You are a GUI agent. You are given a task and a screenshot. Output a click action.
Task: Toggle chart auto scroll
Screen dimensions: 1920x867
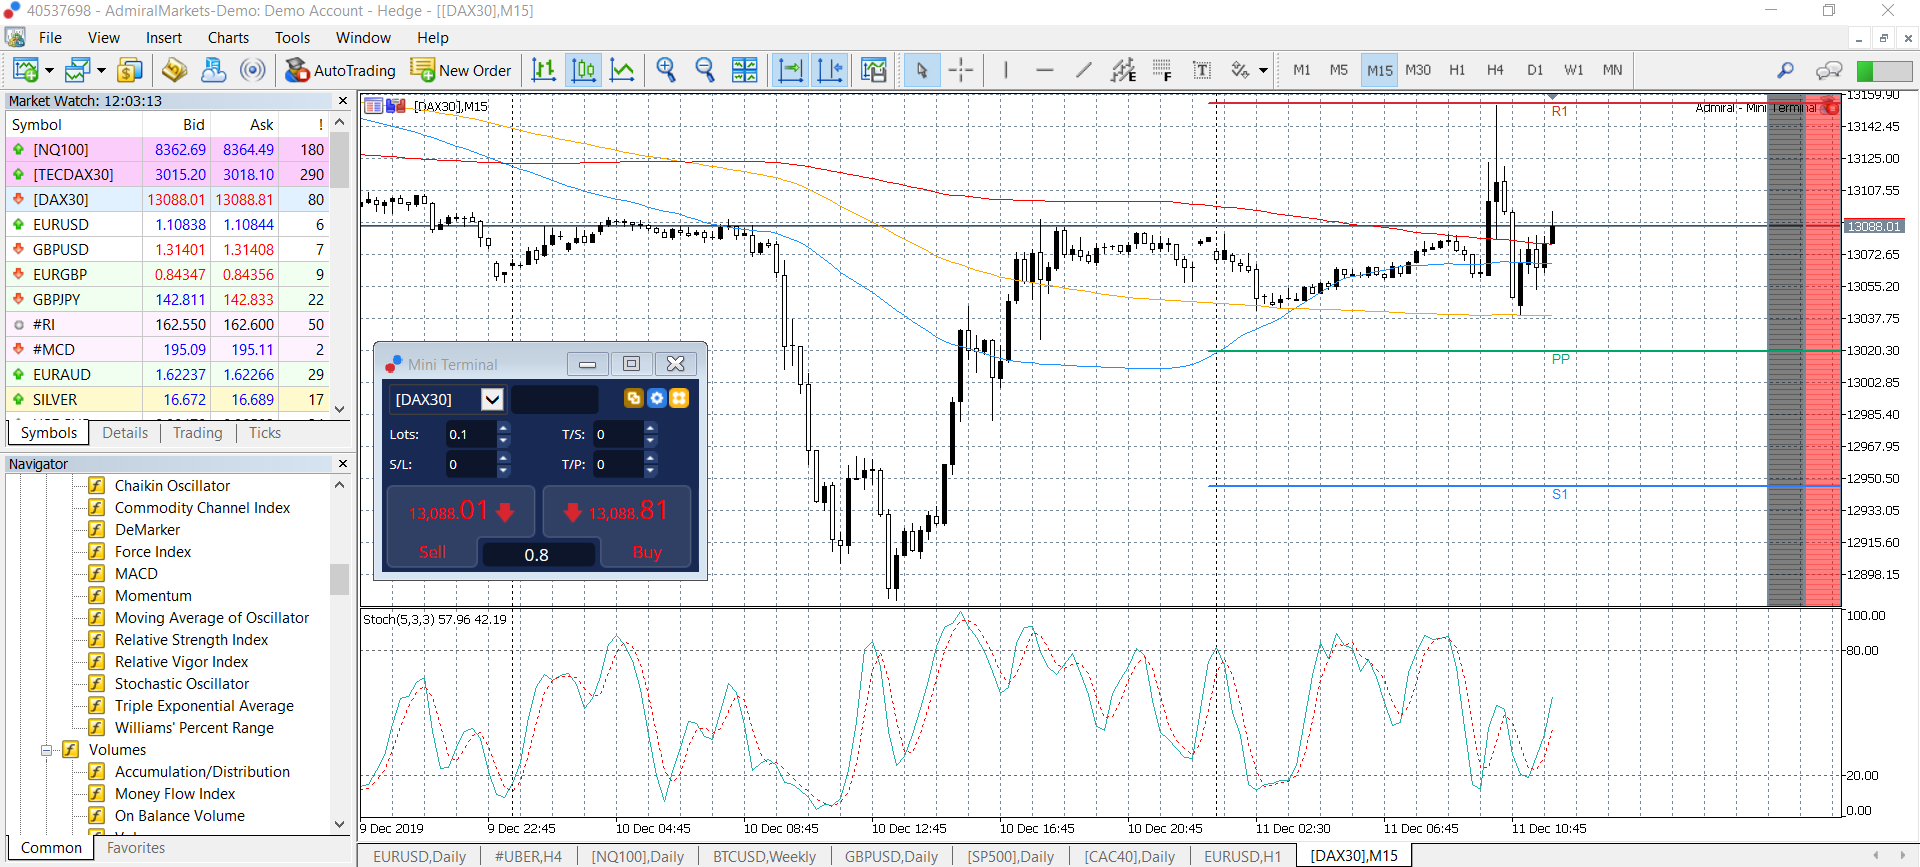(790, 70)
